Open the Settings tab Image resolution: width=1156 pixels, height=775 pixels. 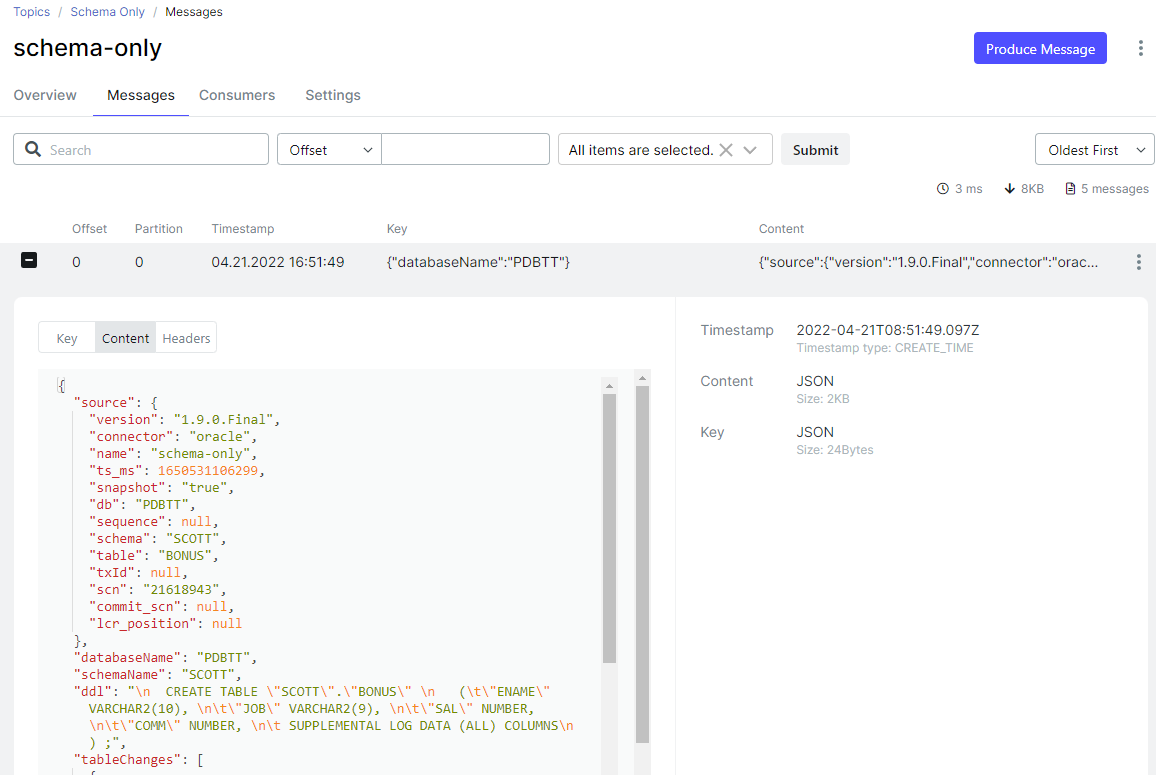click(333, 95)
